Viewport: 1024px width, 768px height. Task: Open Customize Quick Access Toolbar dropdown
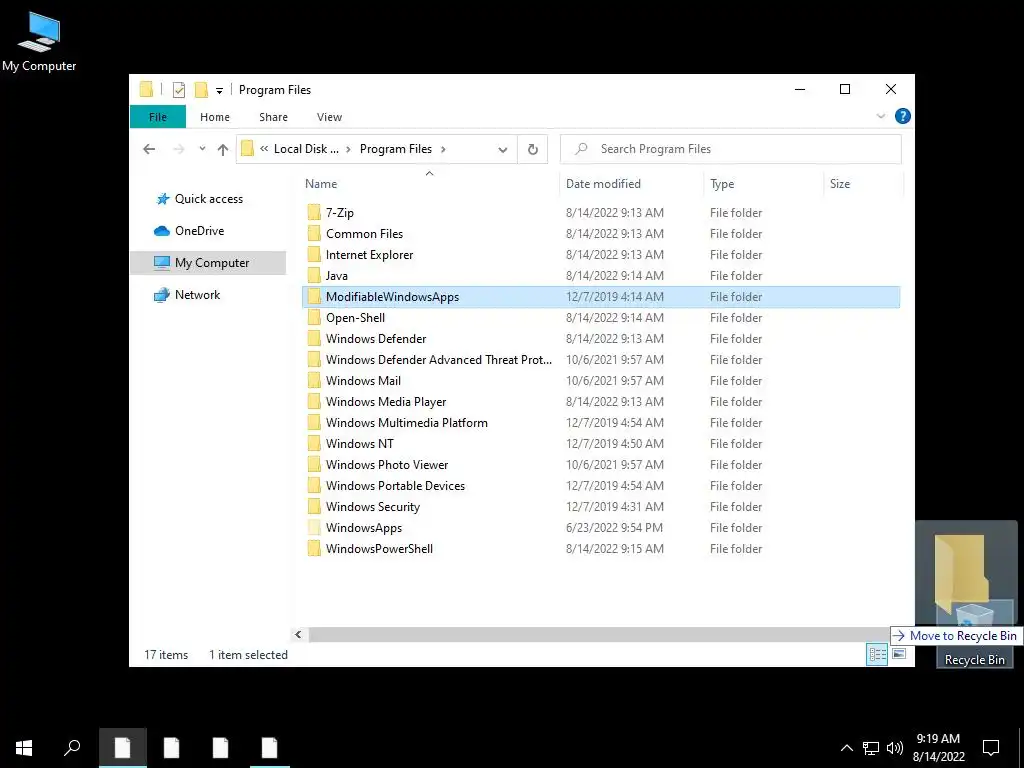(x=219, y=91)
